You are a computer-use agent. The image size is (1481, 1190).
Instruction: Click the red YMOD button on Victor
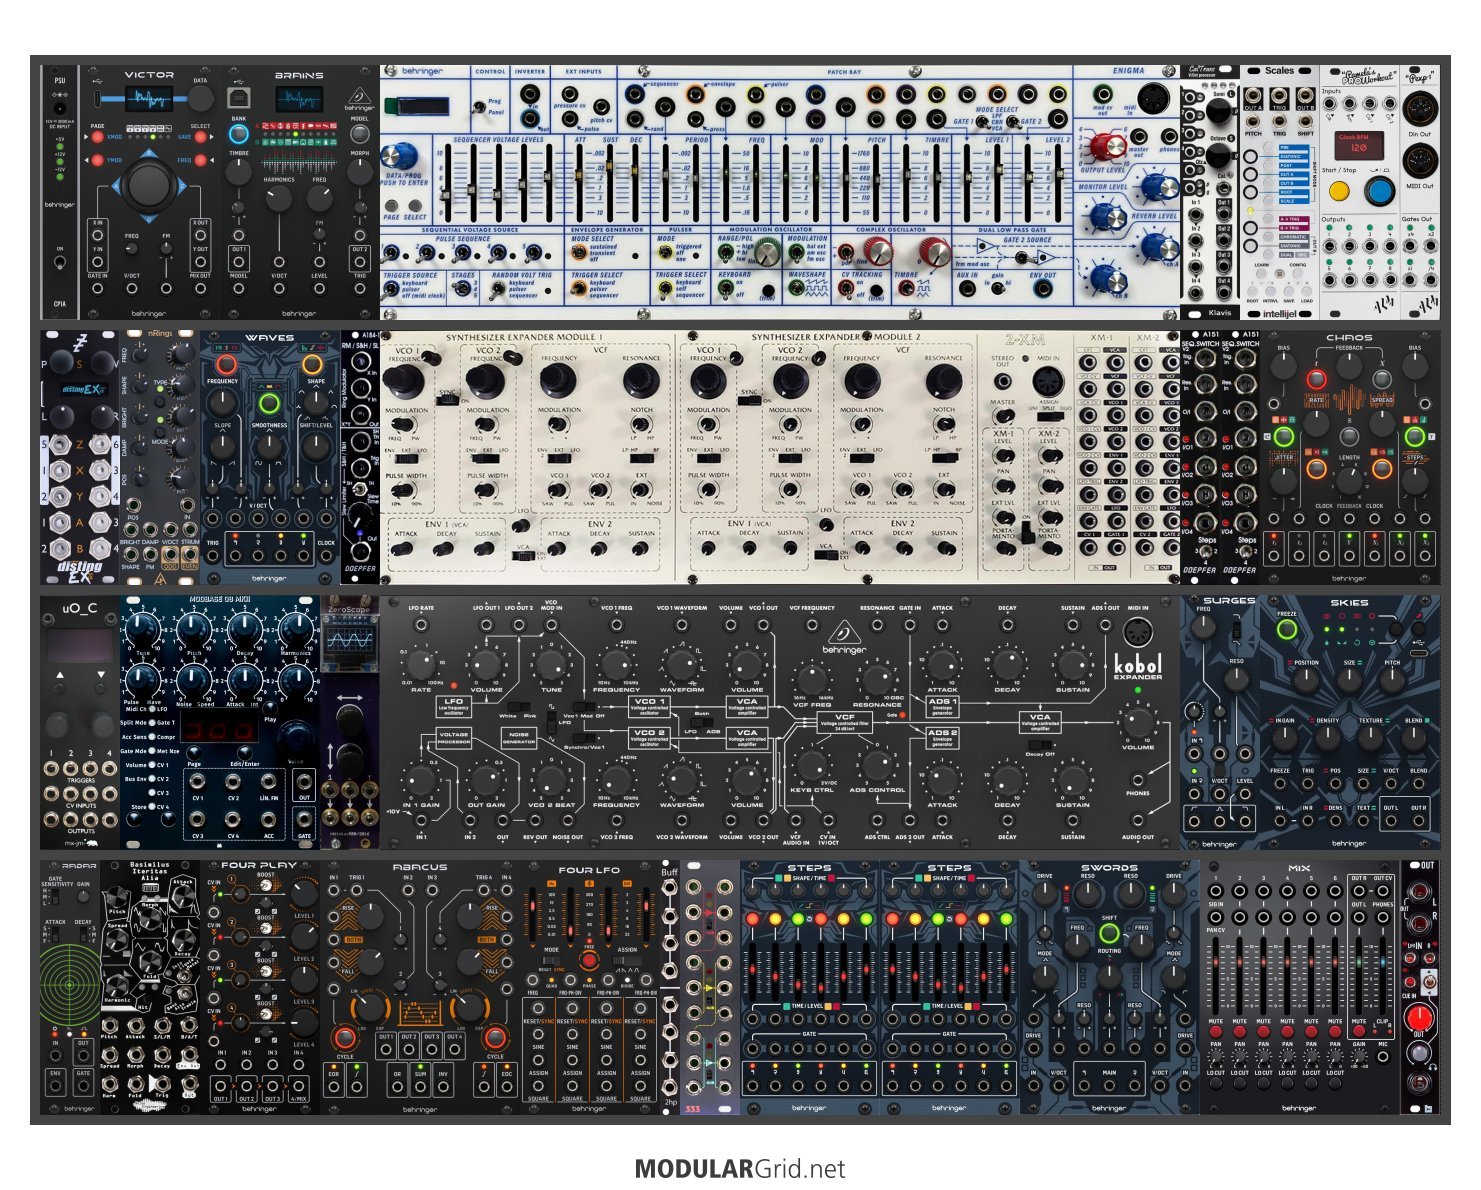[97, 160]
